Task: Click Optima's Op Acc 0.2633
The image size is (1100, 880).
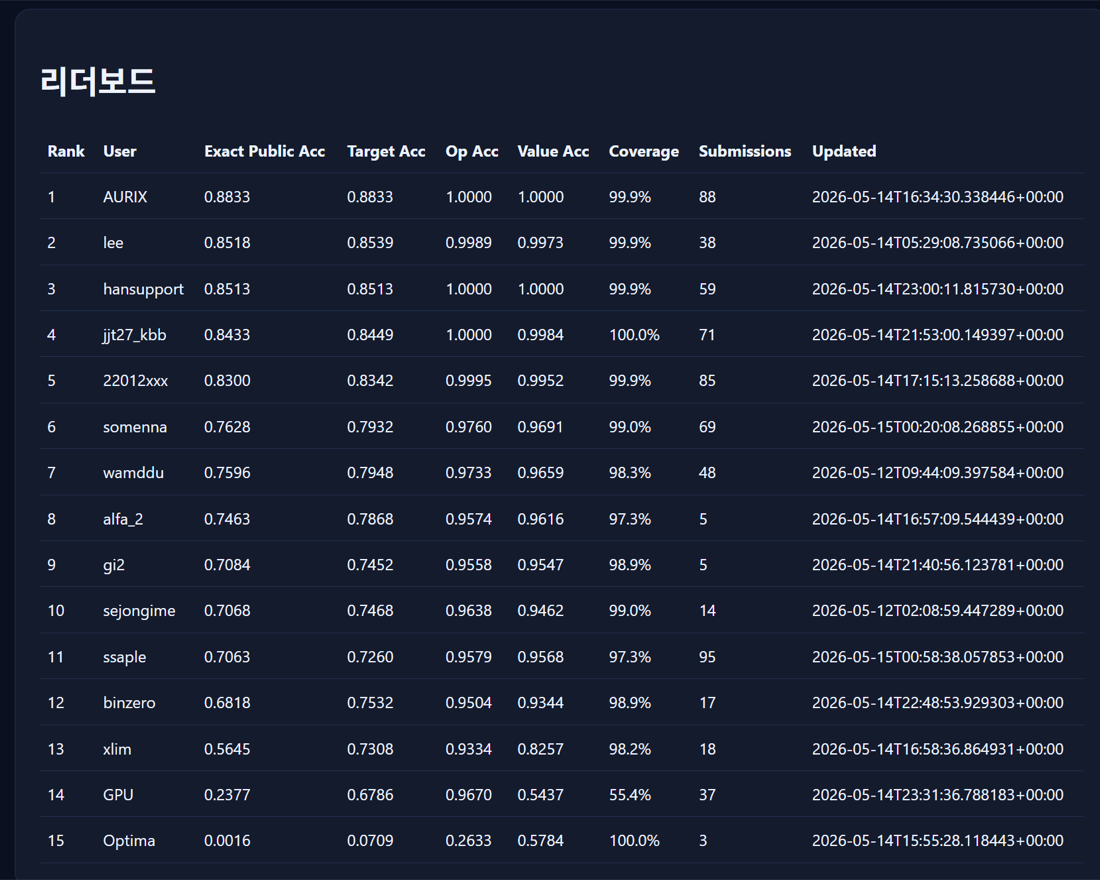Action: point(469,841)
